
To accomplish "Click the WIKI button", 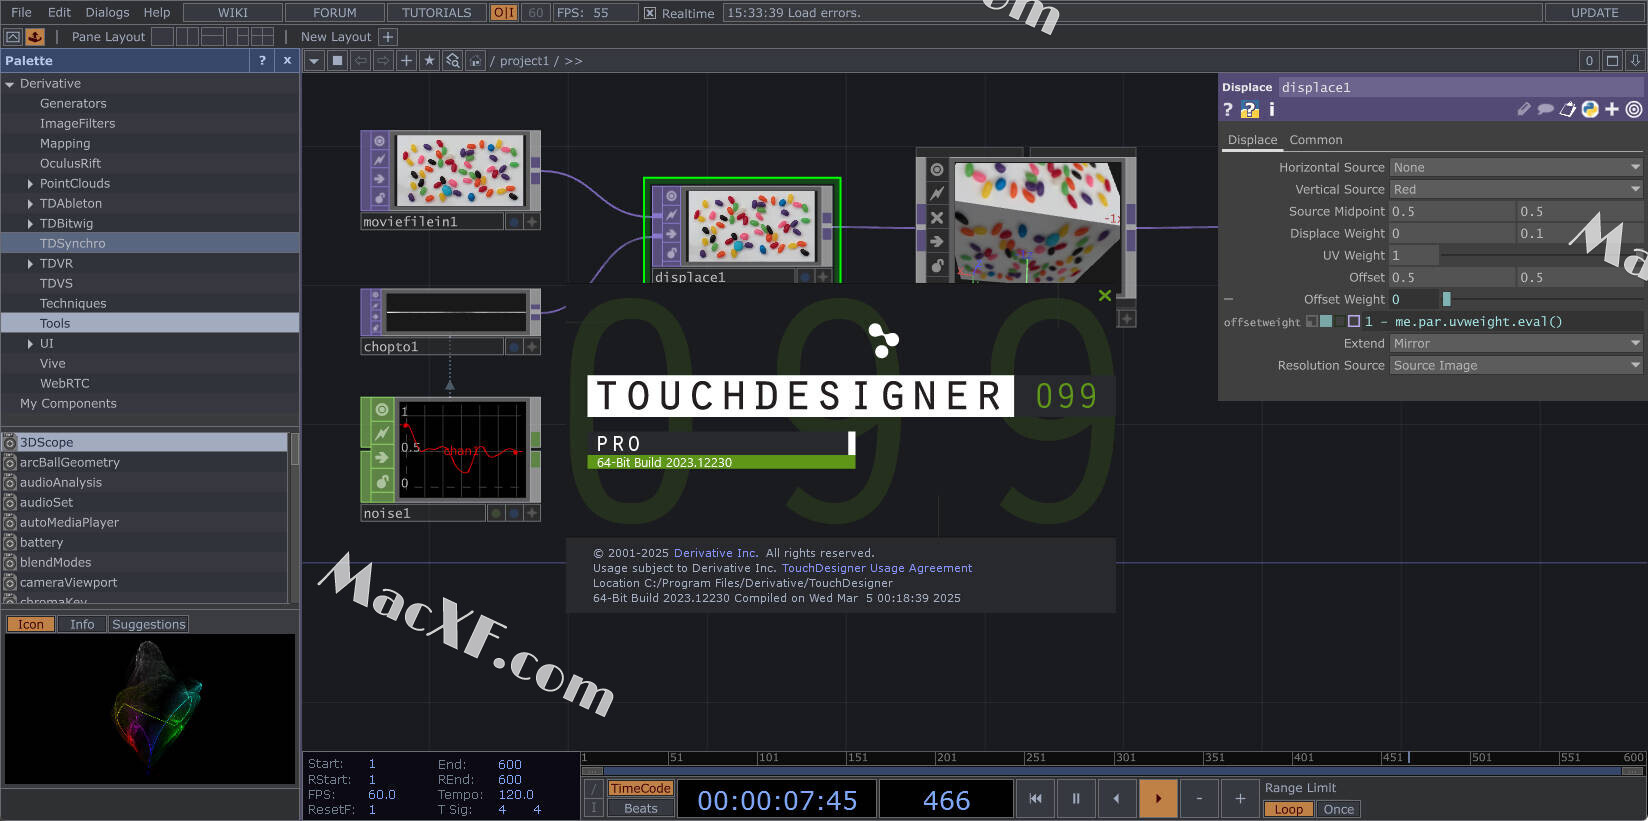I will 232,13.
